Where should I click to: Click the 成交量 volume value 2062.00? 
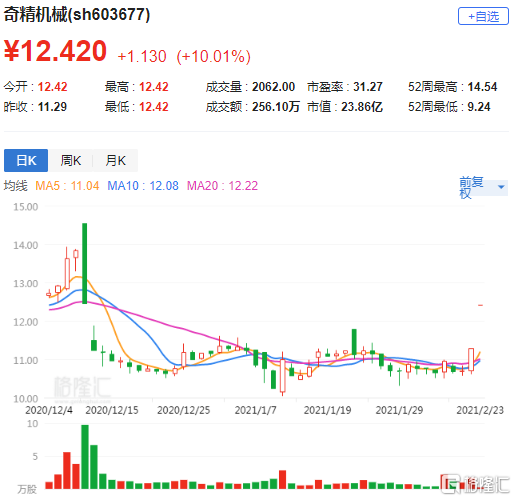pyautogui.click(x=274, y=87)
